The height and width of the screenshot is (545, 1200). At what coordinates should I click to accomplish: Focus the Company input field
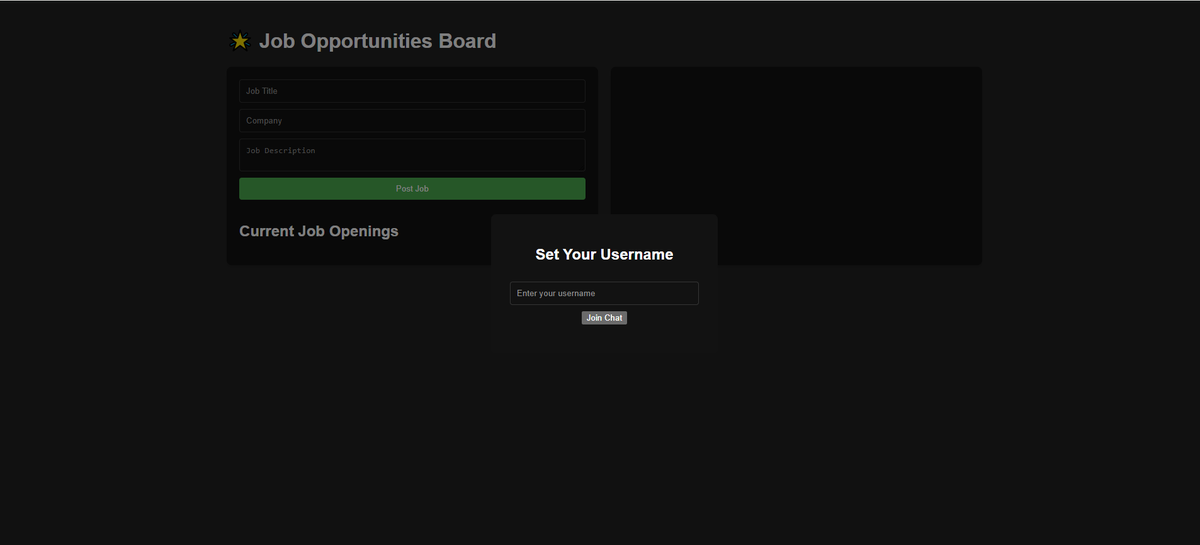point(412,121)
